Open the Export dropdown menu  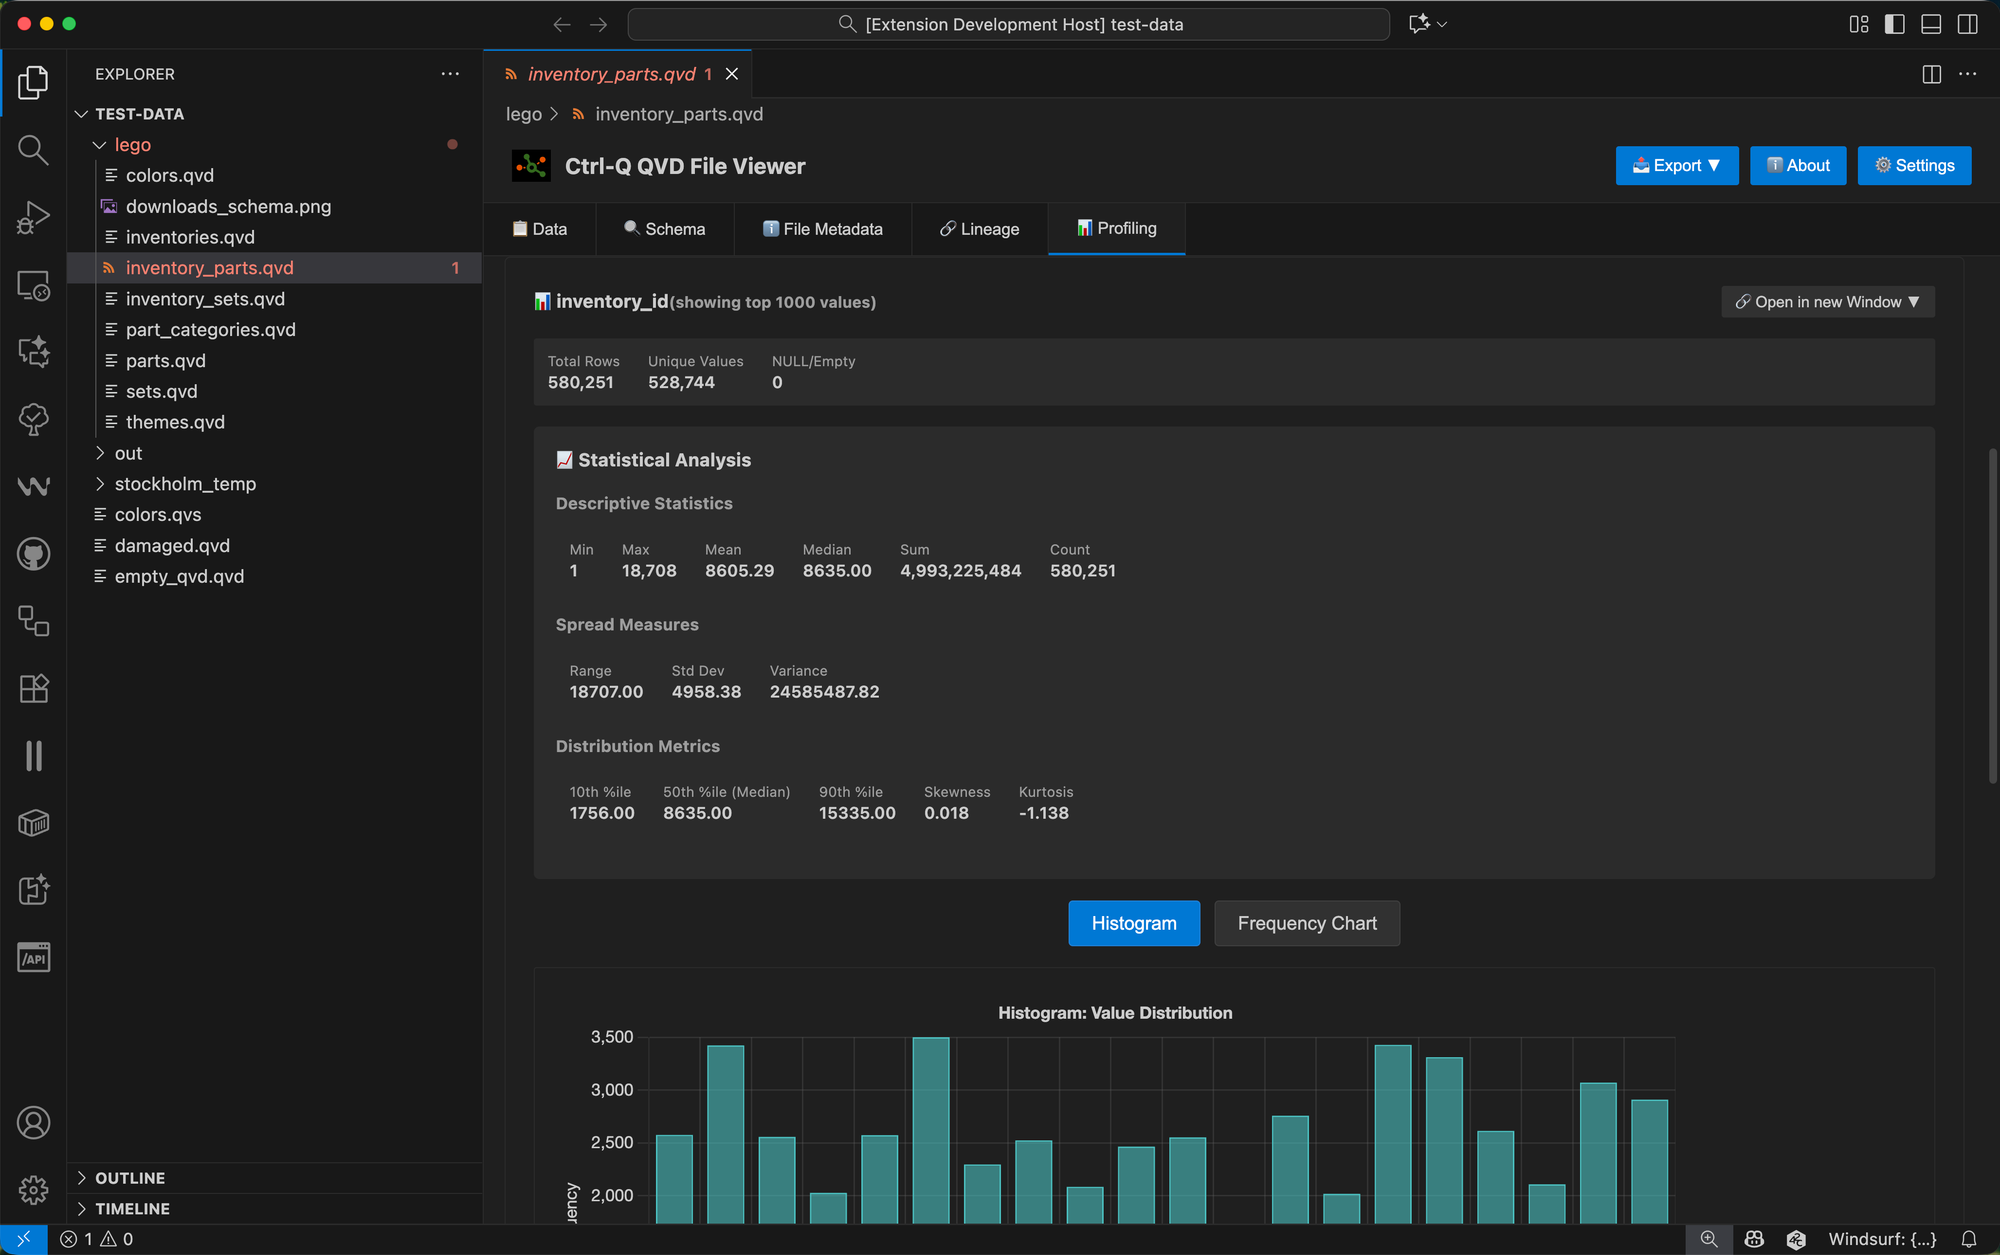point(1676,166)
